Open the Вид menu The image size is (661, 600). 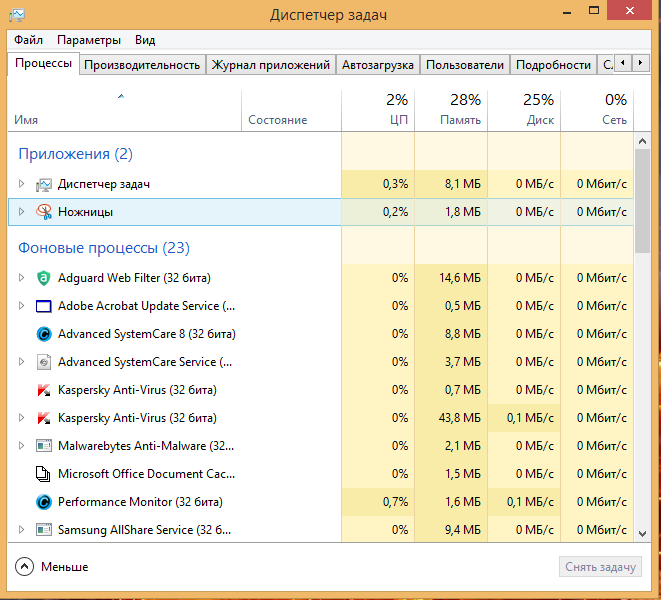145,40
